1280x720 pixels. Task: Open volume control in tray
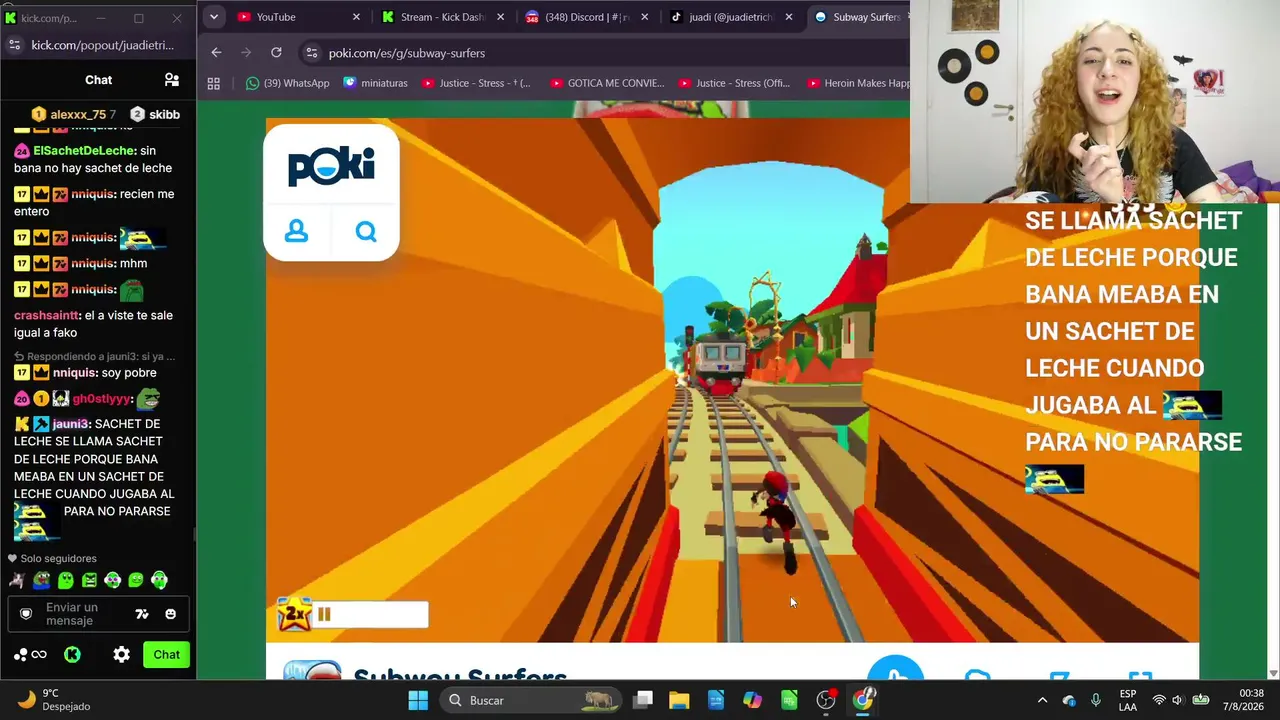tap(1178, 700)
